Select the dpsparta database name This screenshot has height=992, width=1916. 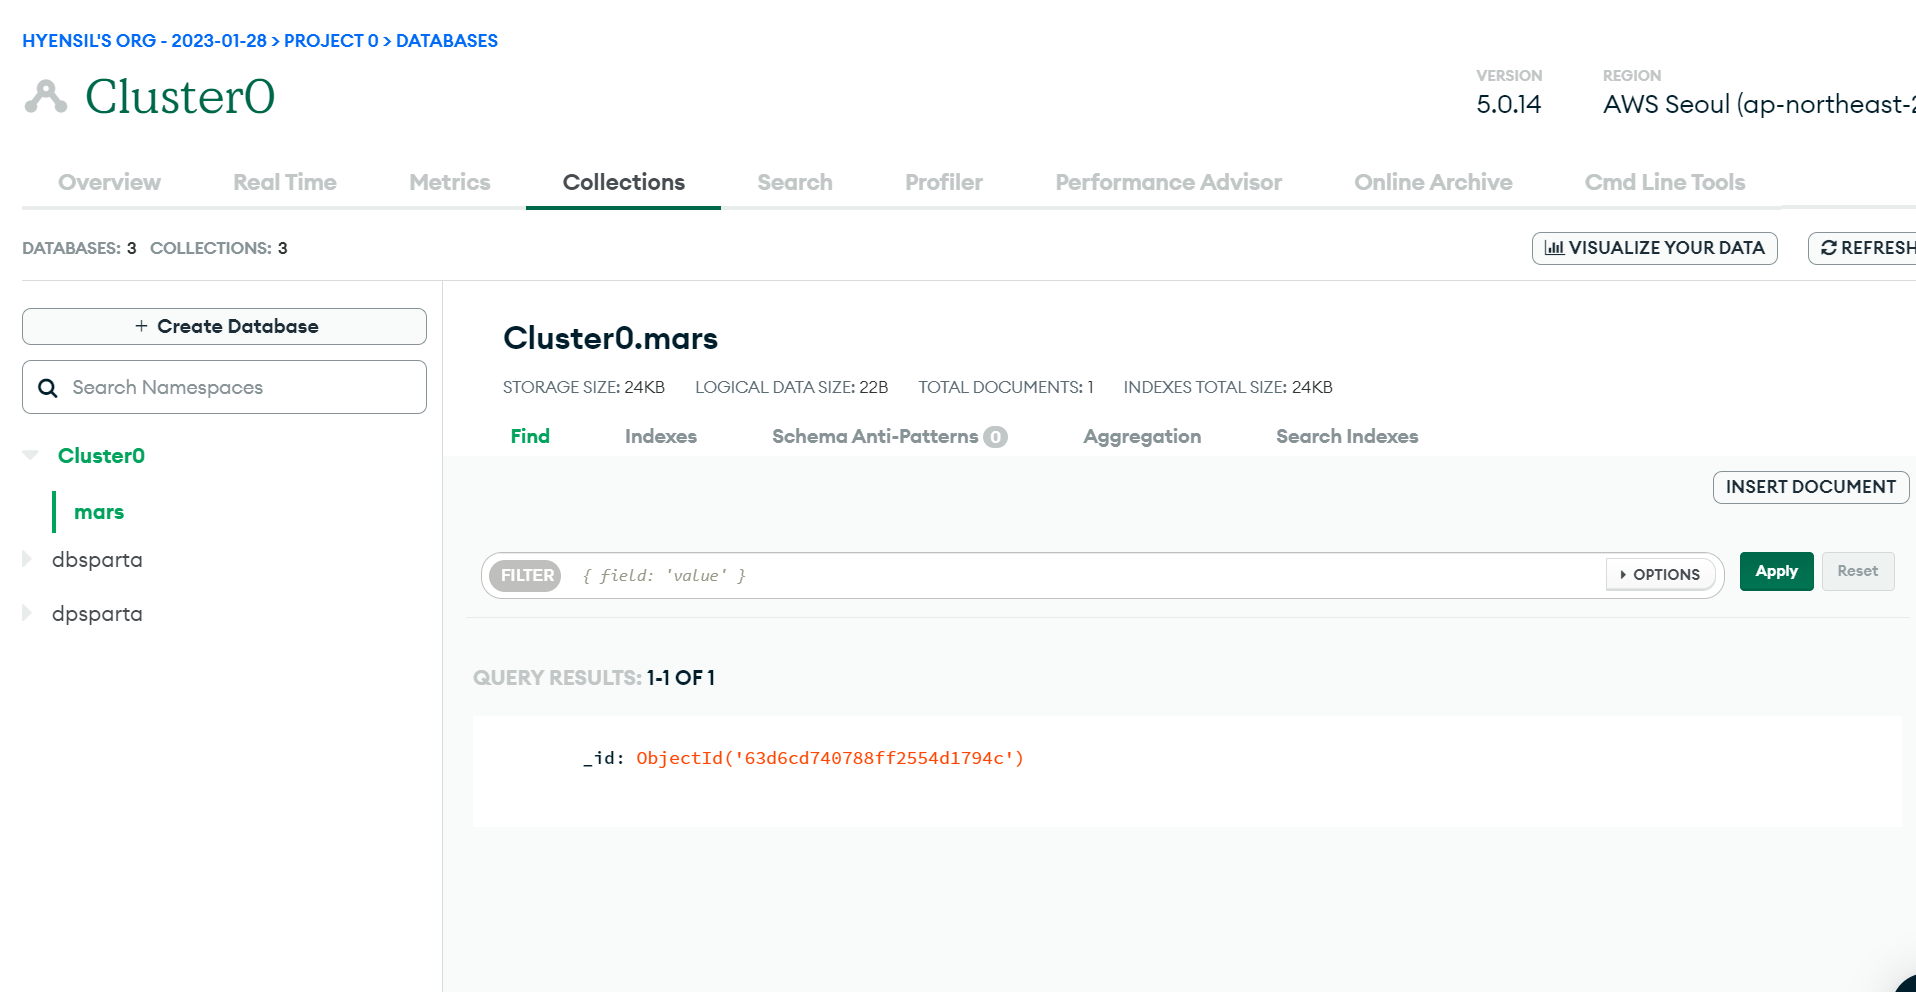(x=97, y=614)
